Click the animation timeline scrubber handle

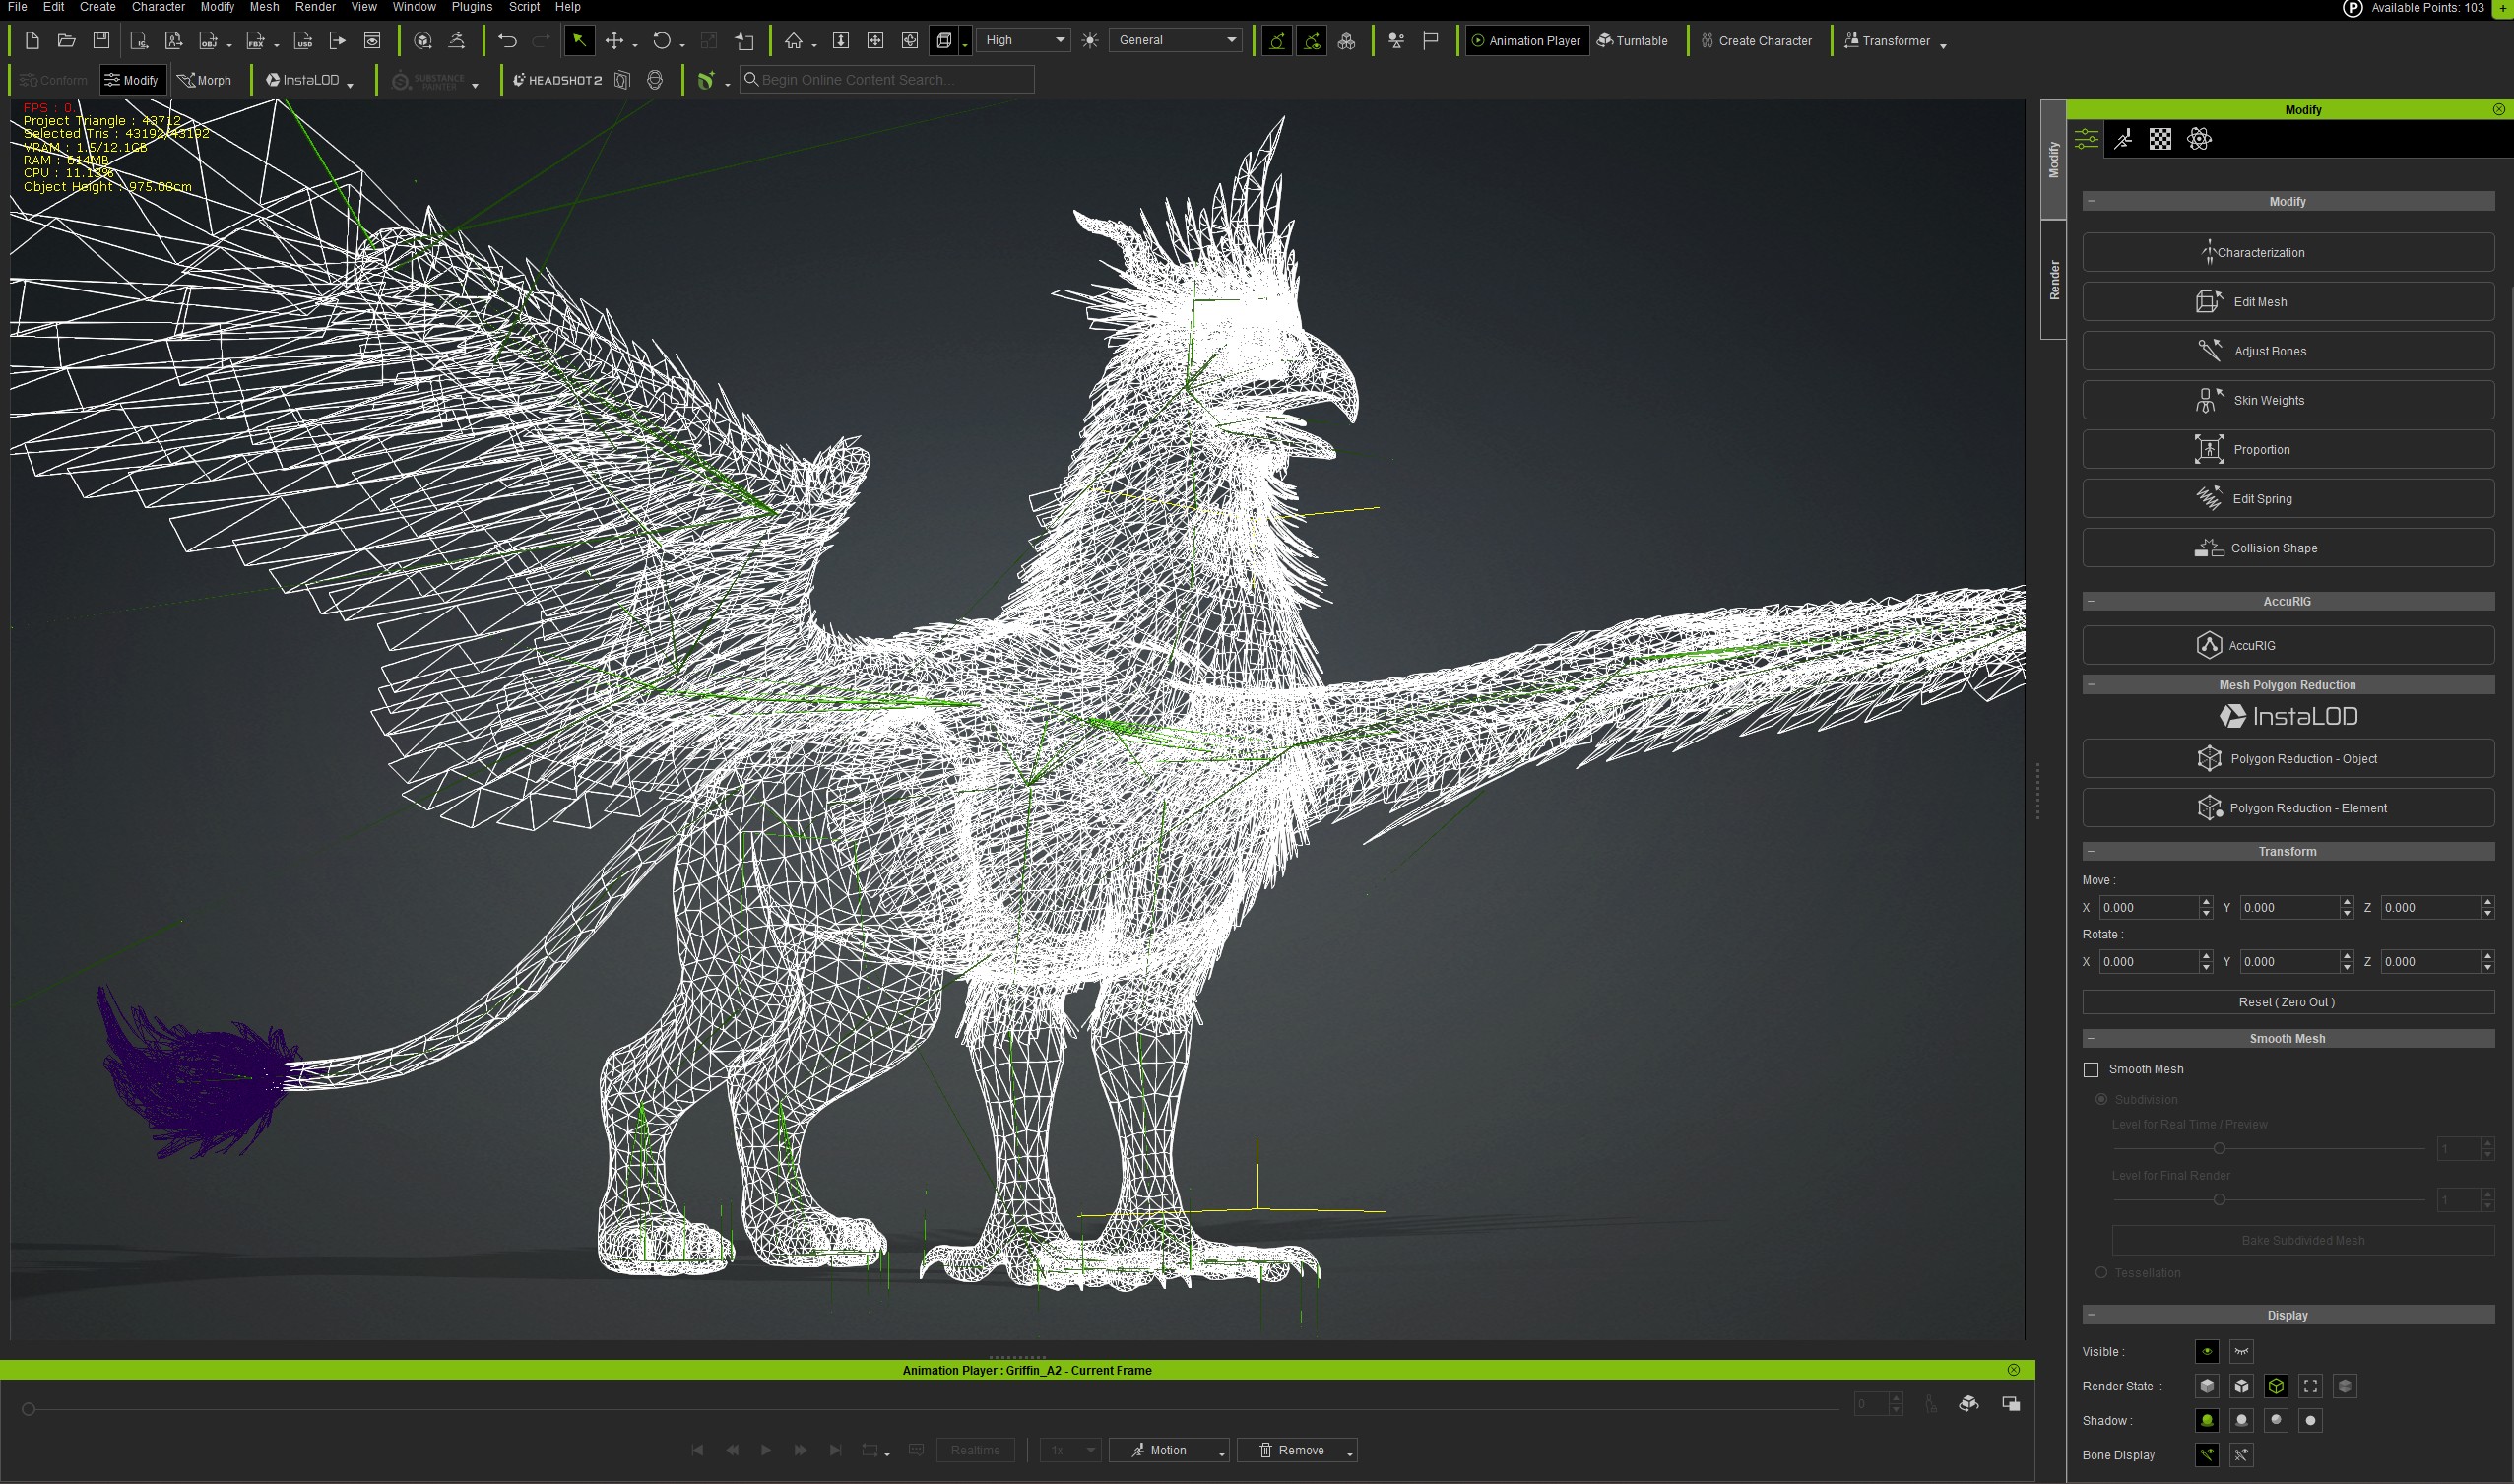(29, 1409)
